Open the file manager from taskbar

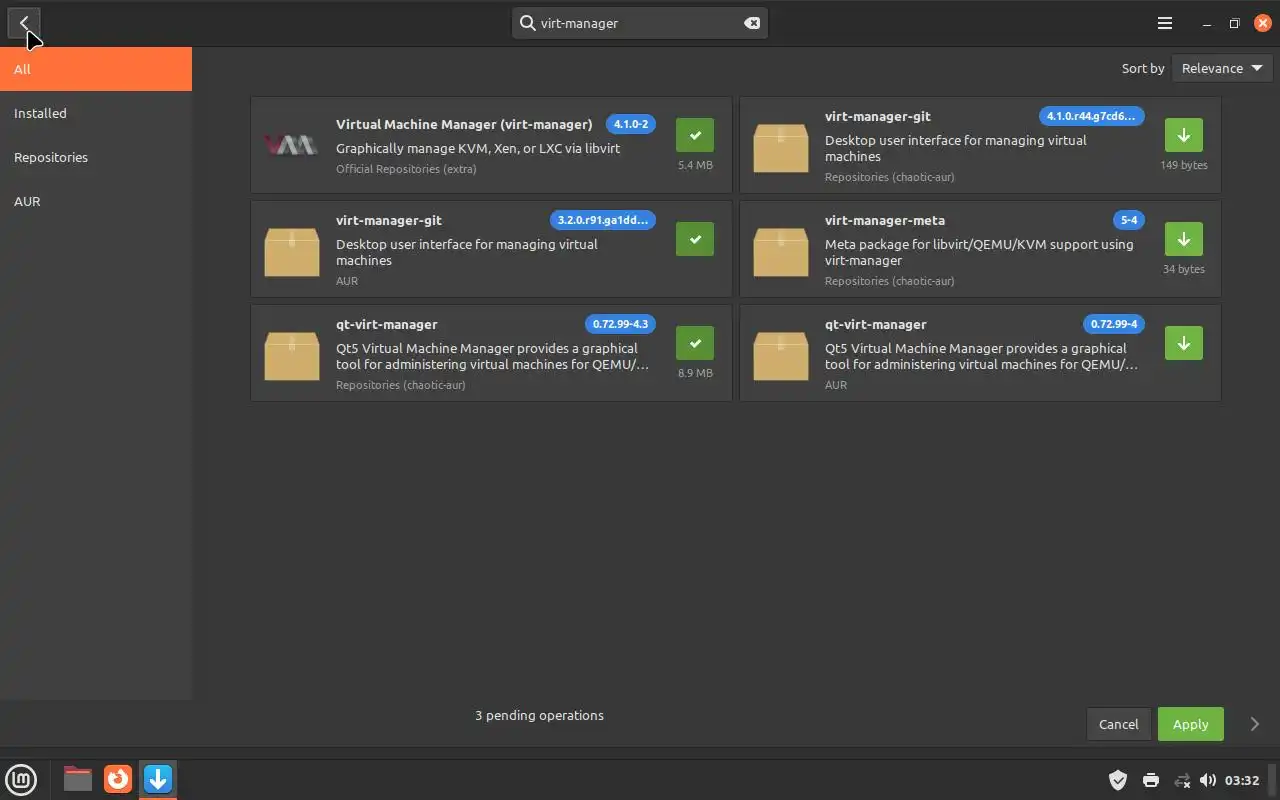tap(77, 778)
